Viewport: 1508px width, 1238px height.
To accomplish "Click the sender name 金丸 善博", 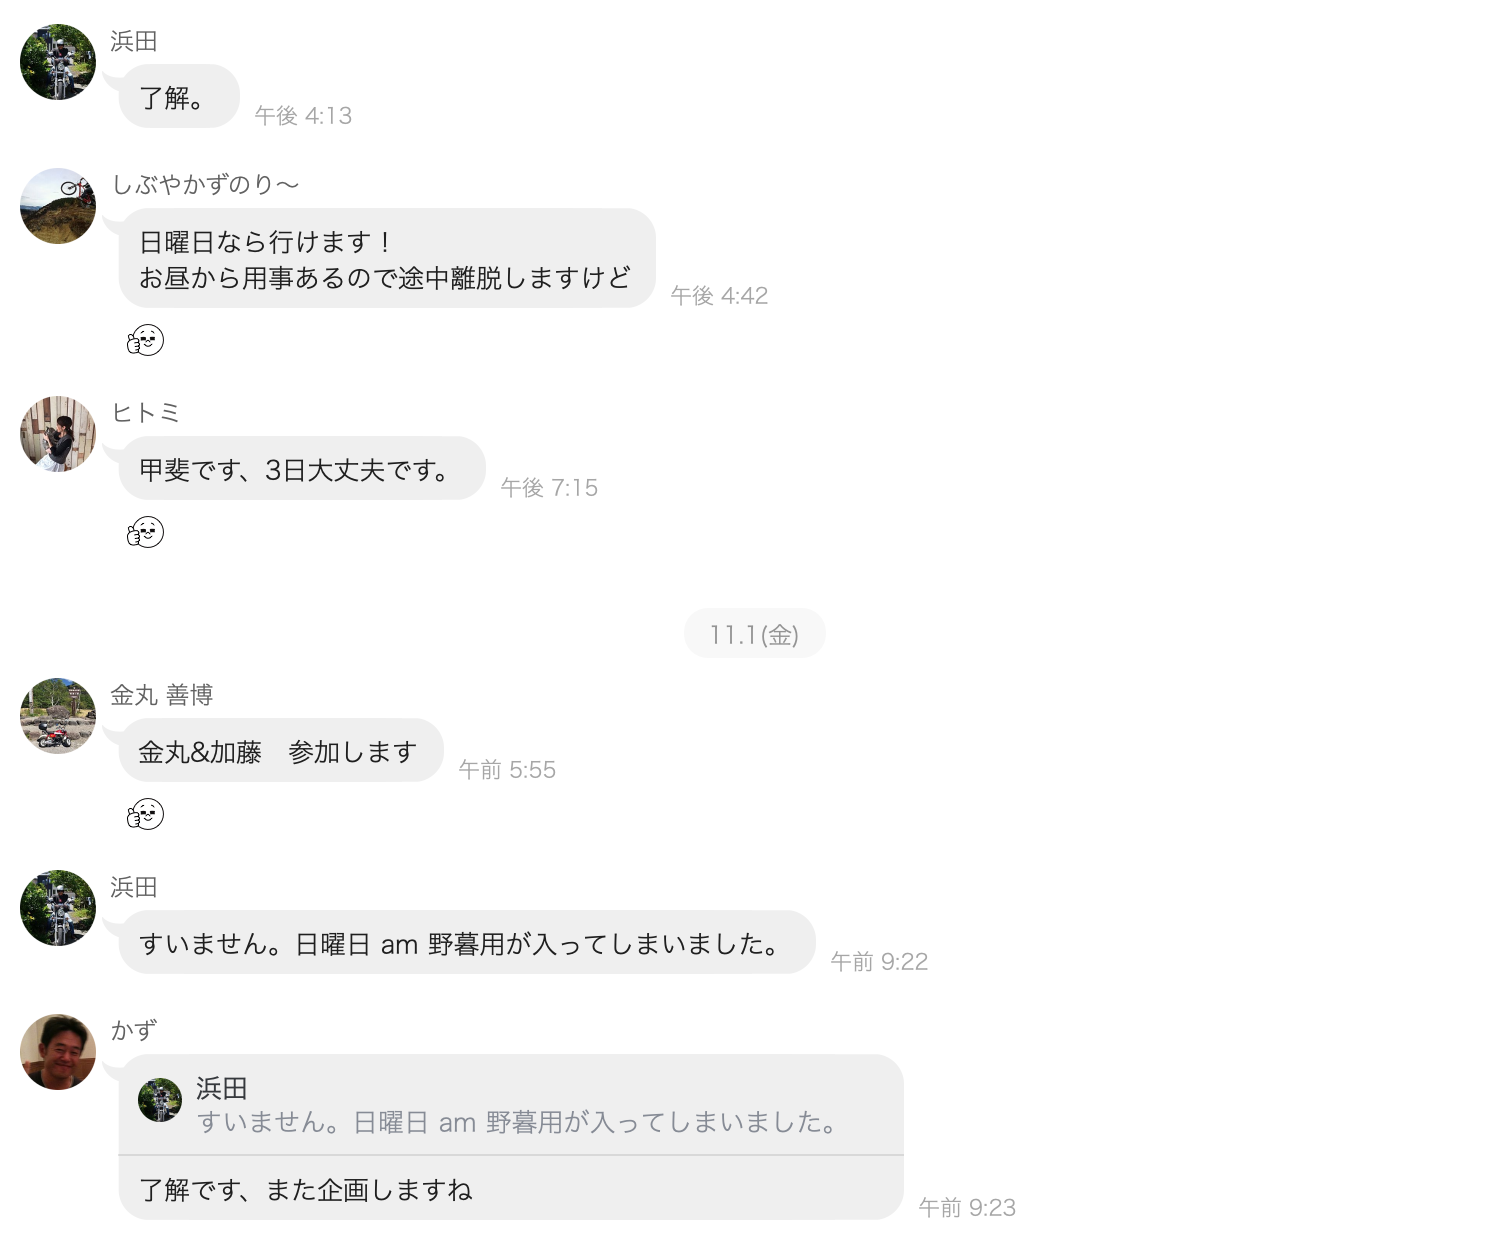I will click(x=162, y=695).
